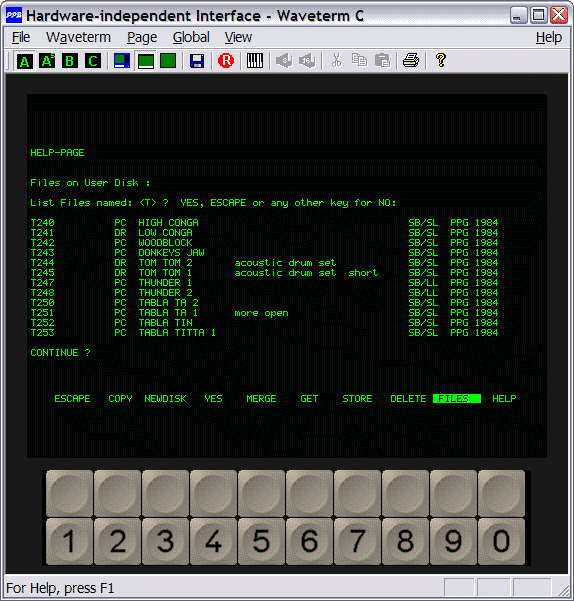Push the blank key above number 4
The width and height of the screenshot is (574, 601).
(213, 493)
